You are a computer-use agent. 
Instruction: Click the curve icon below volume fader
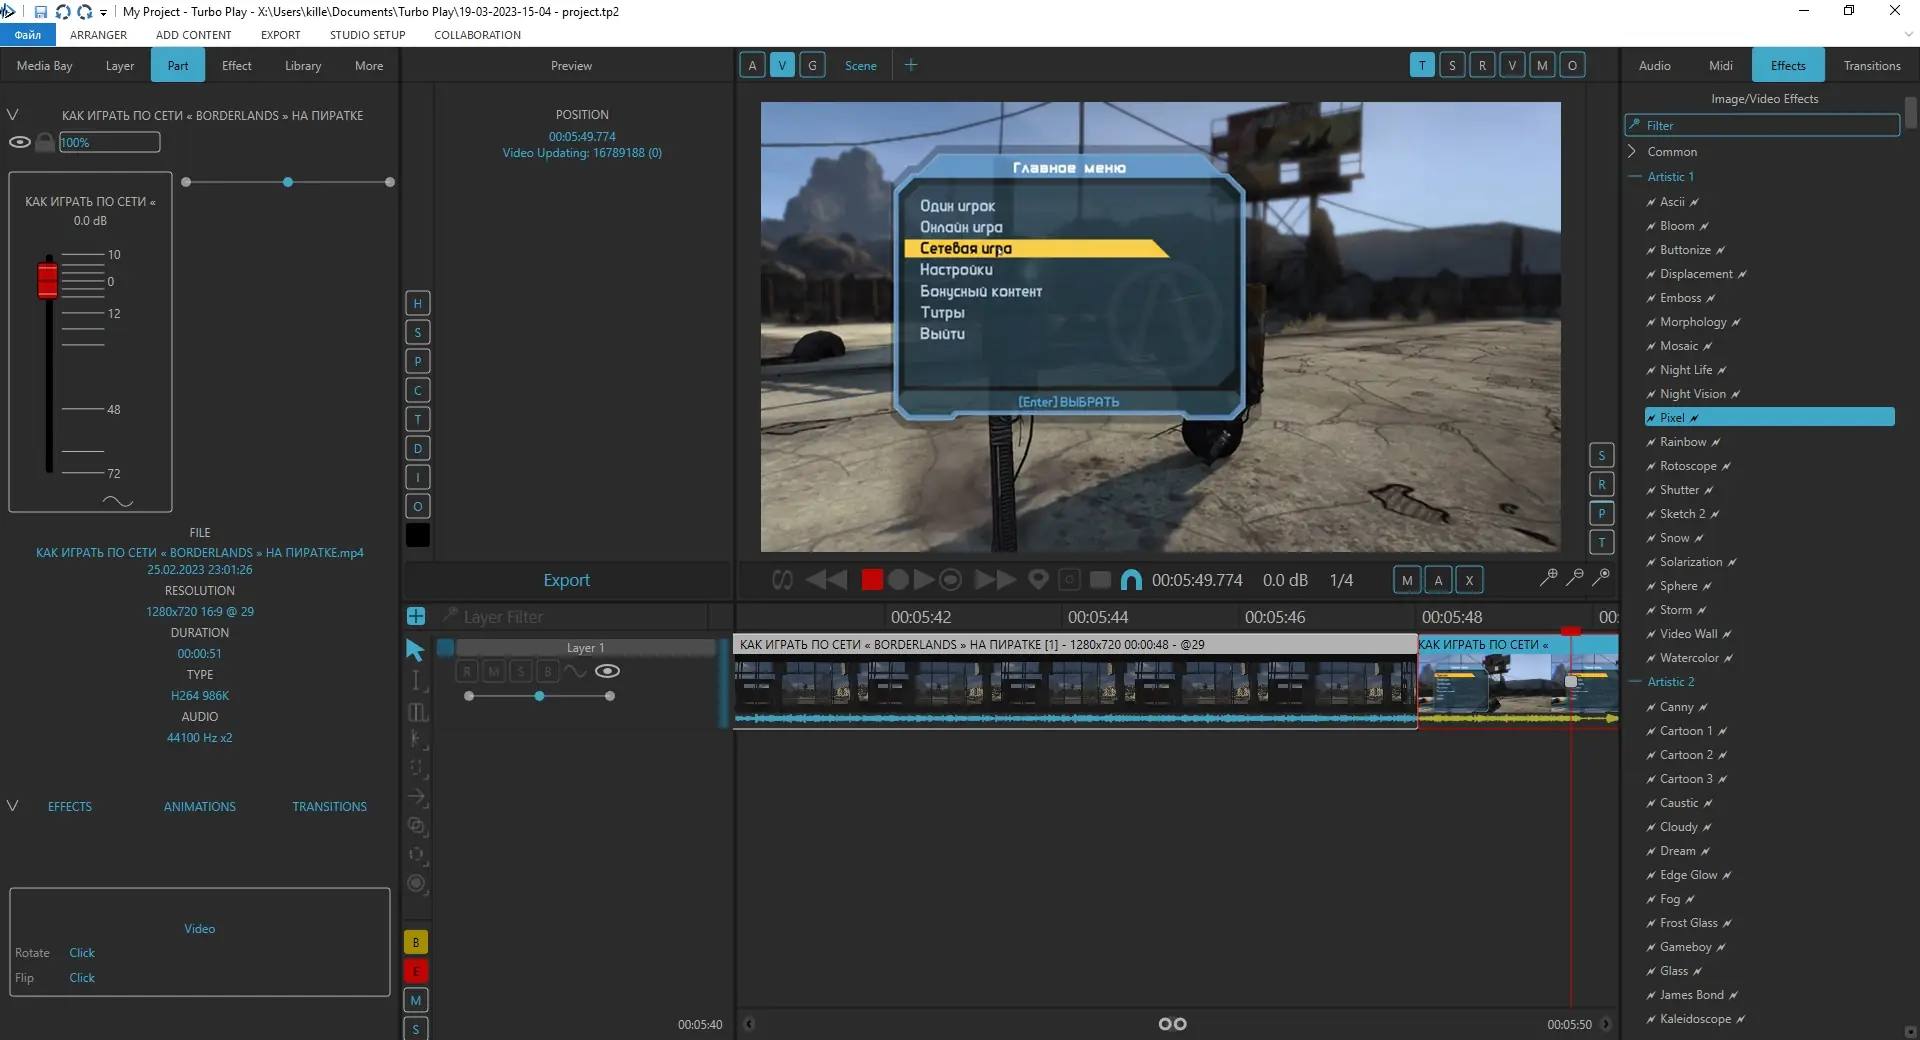[118, 501]
